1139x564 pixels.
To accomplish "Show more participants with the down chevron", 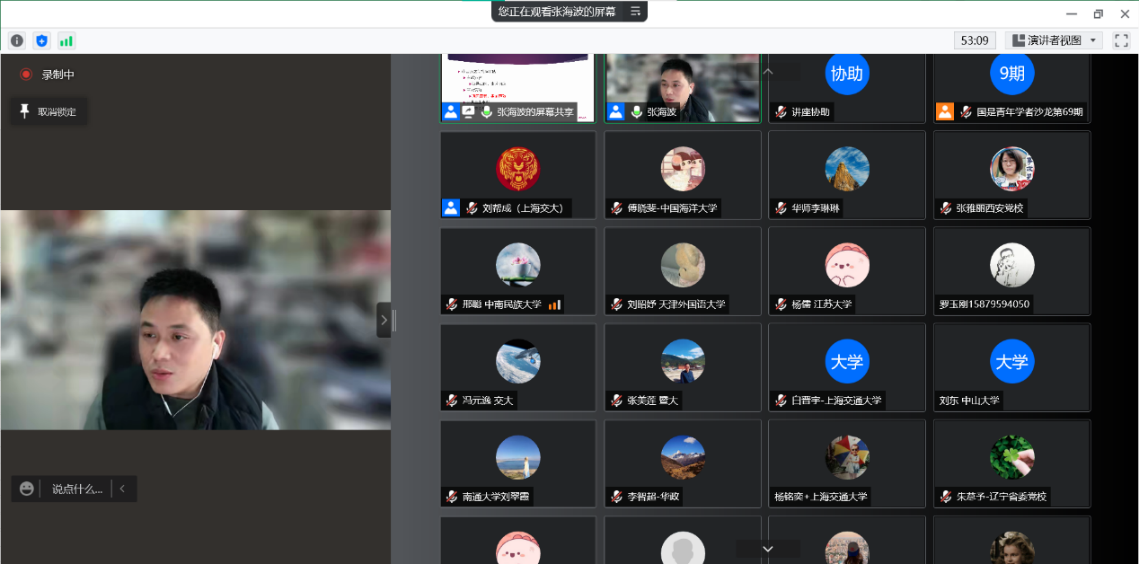I will [768, 549].
